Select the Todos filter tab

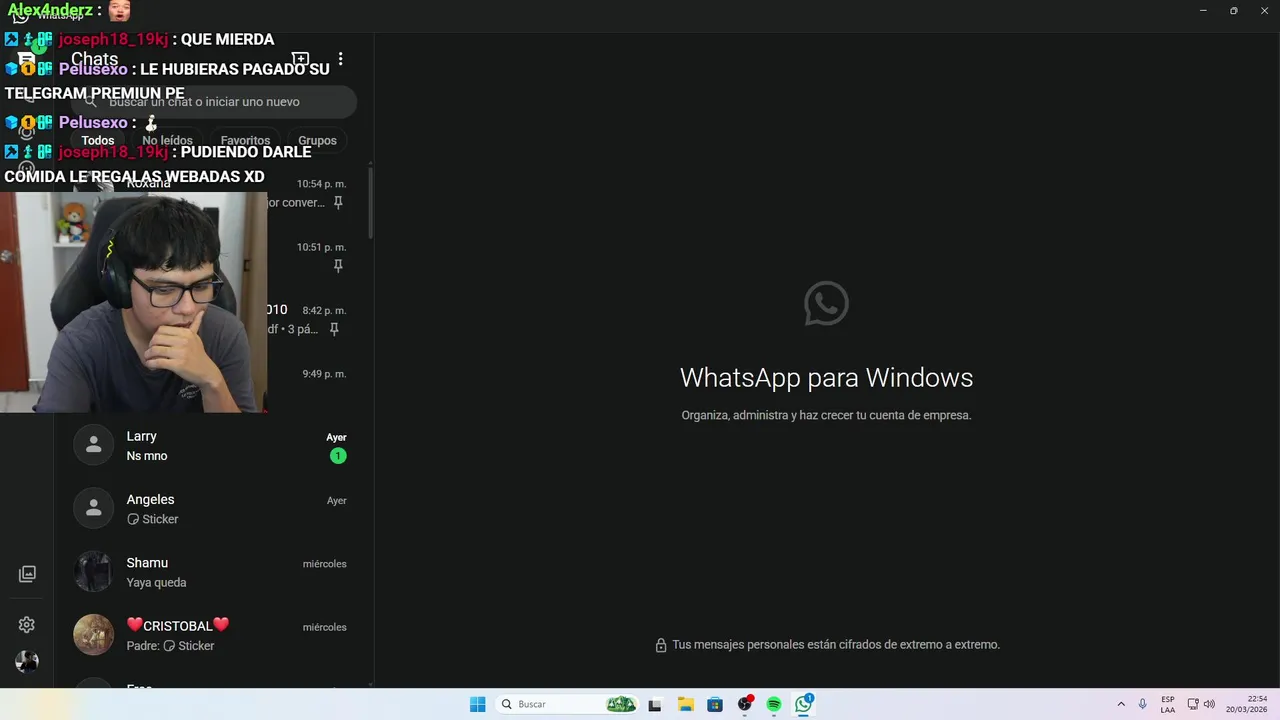tap(98, 141)
